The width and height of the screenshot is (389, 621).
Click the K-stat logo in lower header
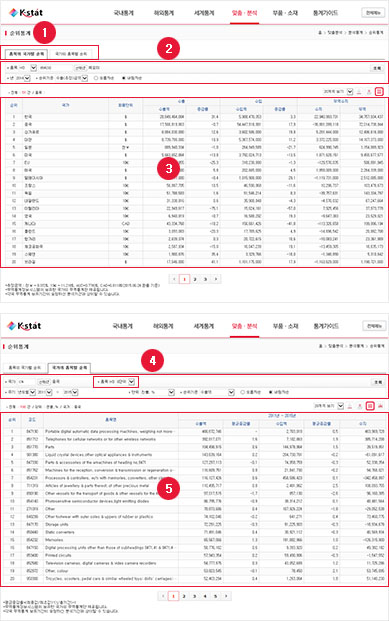click(25, 326)
